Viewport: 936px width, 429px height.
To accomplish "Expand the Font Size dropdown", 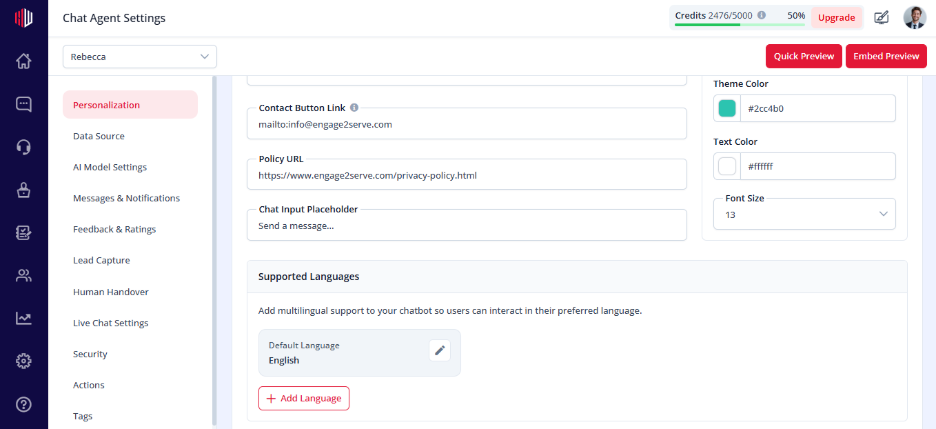I will click(804, 214).
